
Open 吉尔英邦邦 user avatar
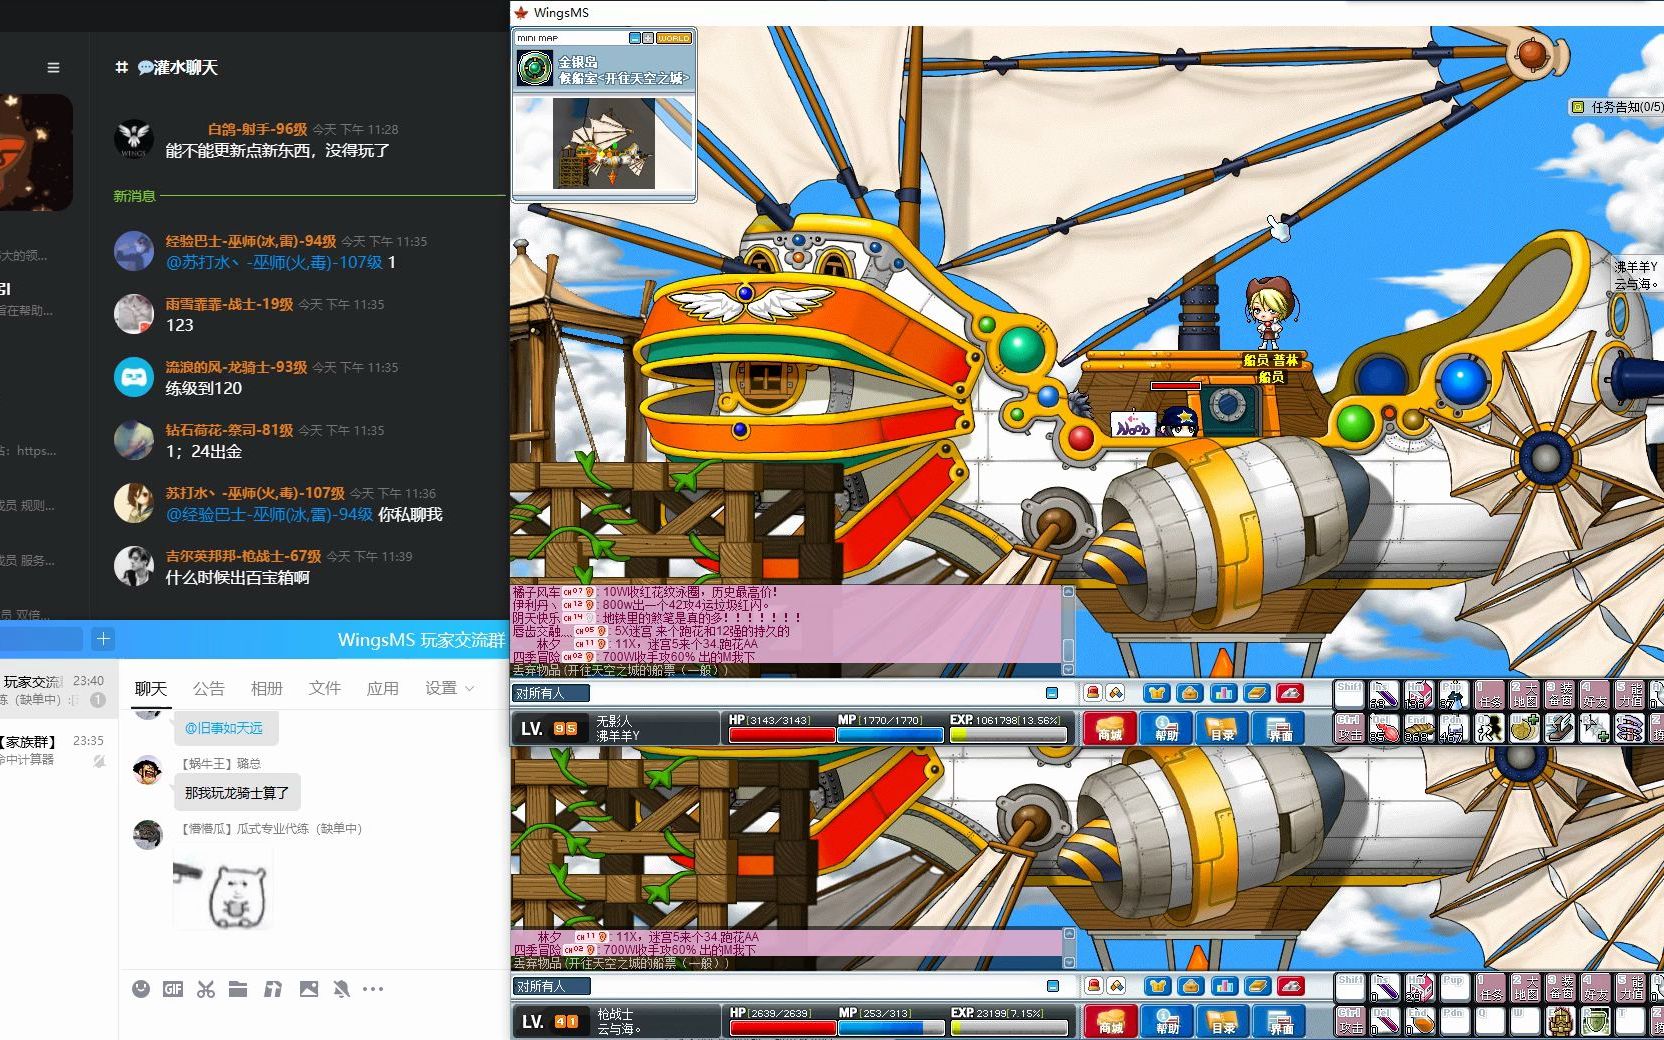133,566
